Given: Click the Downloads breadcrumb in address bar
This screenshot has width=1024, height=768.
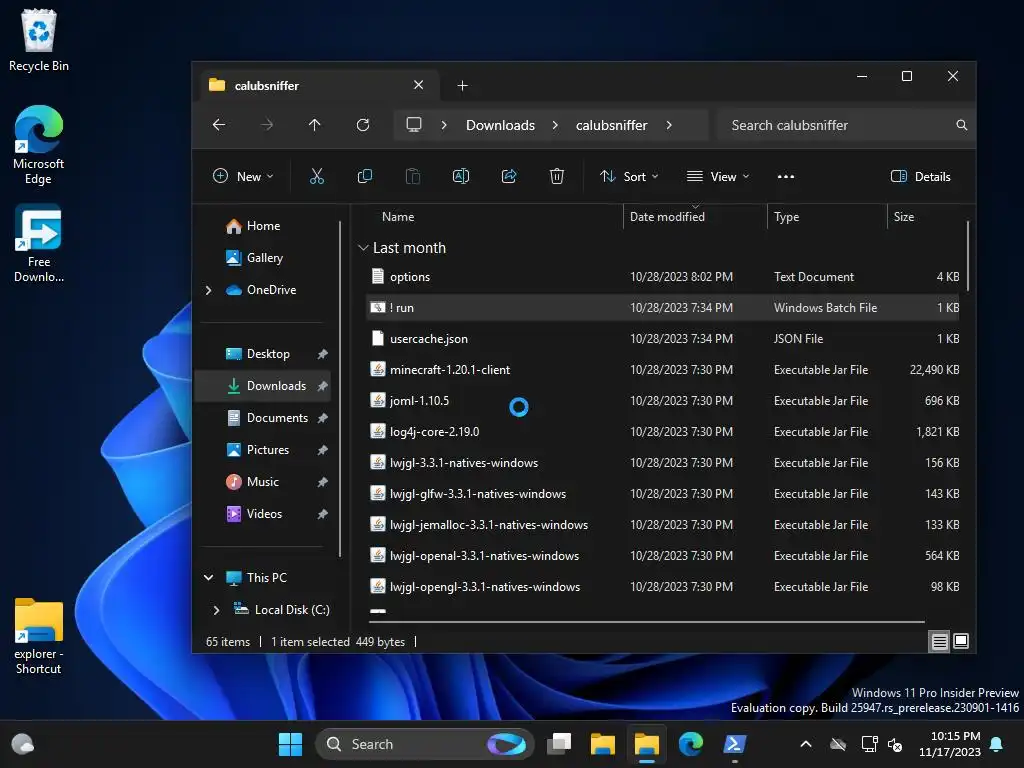Looking at the screenshot, I should pos(500,125).
